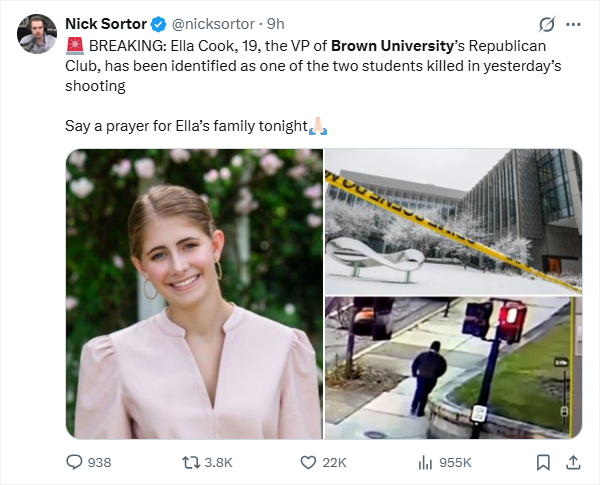Image resolution: width=600 pixels, height=485 pixels.
Task: Open the surveillance footage image
Action: click(453, 367)
